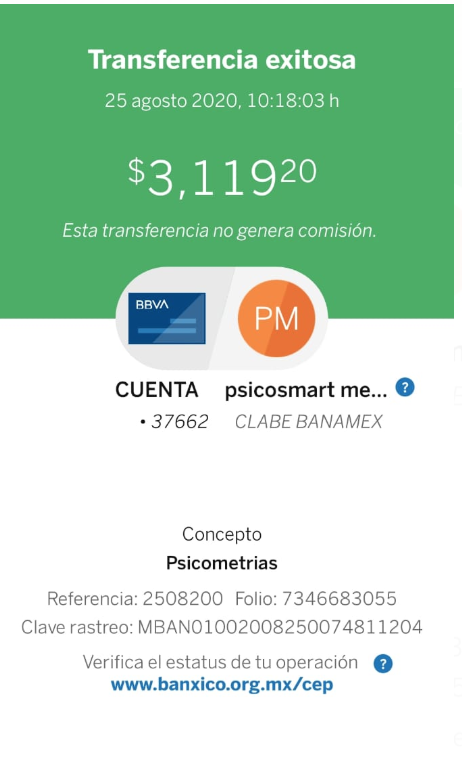The height and width of the screenshot is (764, 462).
Task: Tap the orange PM recipient avatar
Action: pos(276,318)
